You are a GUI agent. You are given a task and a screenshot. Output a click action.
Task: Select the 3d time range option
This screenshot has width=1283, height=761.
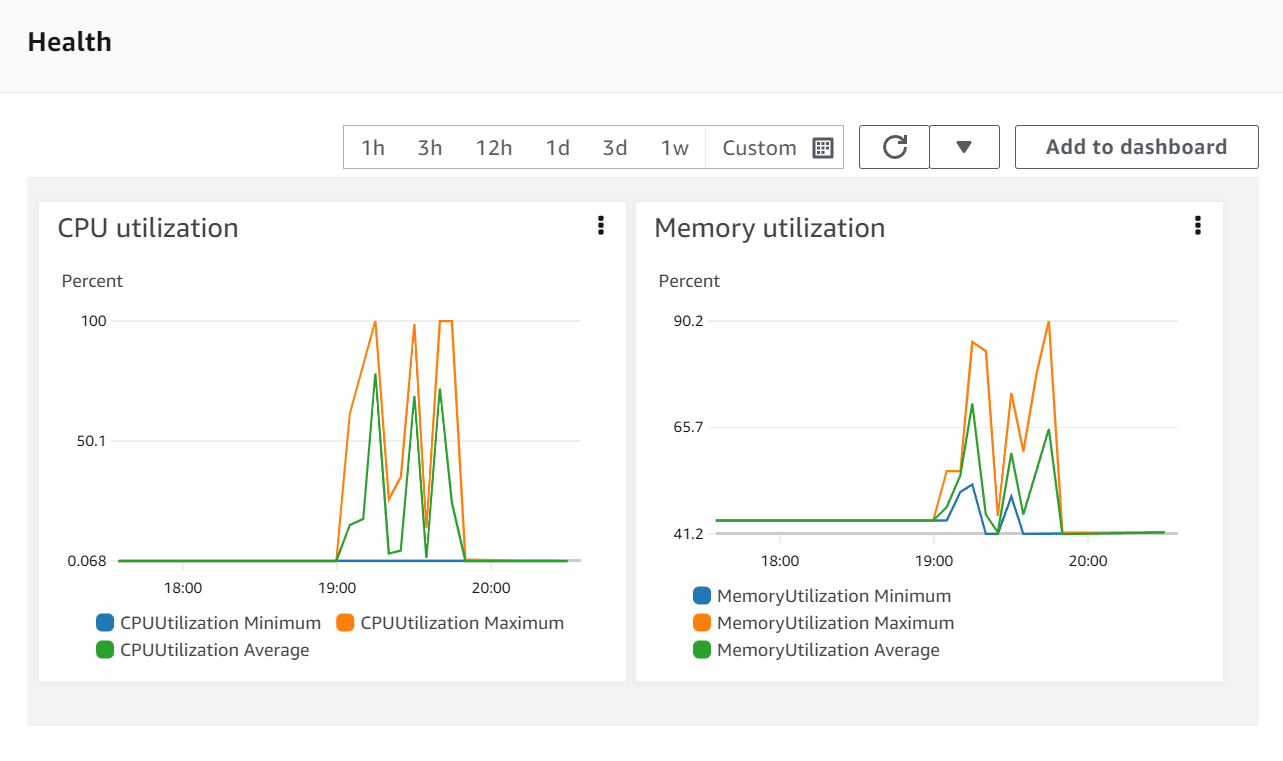coord(615,147)
